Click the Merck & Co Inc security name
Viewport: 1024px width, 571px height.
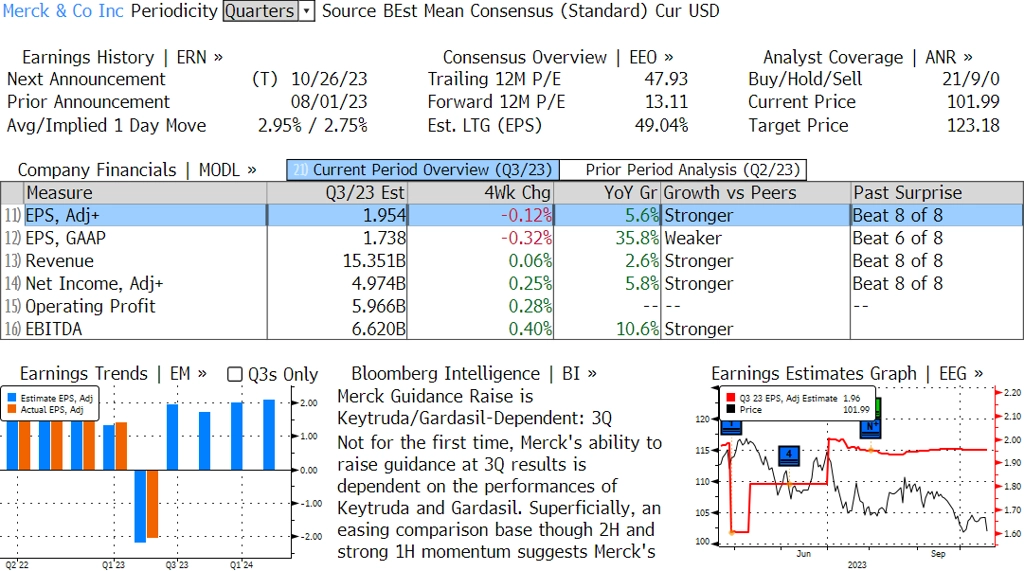[63, 11]
